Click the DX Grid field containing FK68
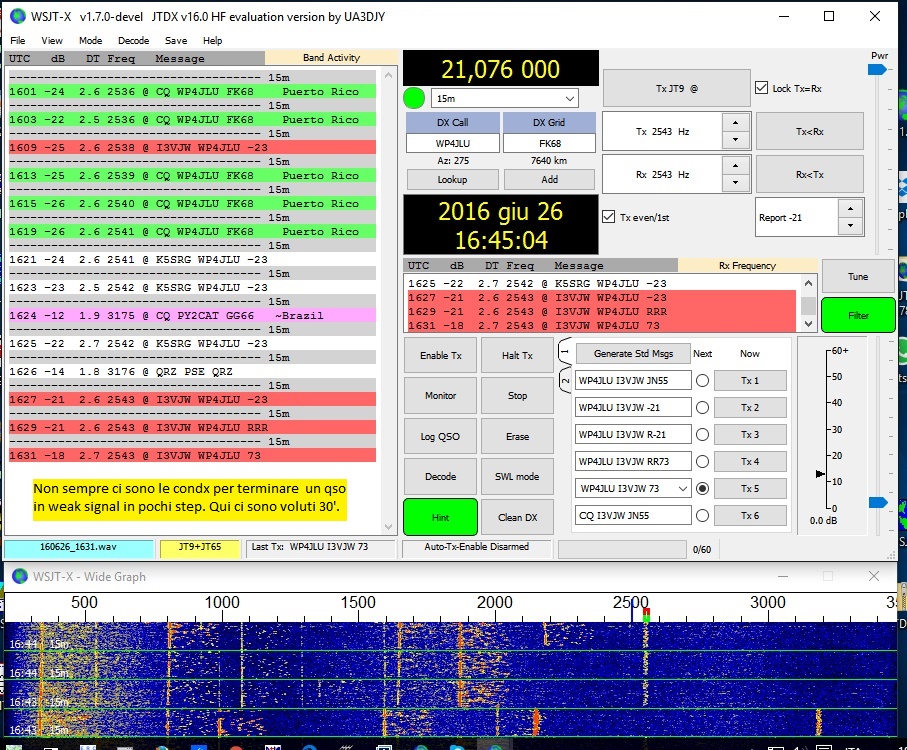Screen dimensions: 907x750 pos(550,143)
